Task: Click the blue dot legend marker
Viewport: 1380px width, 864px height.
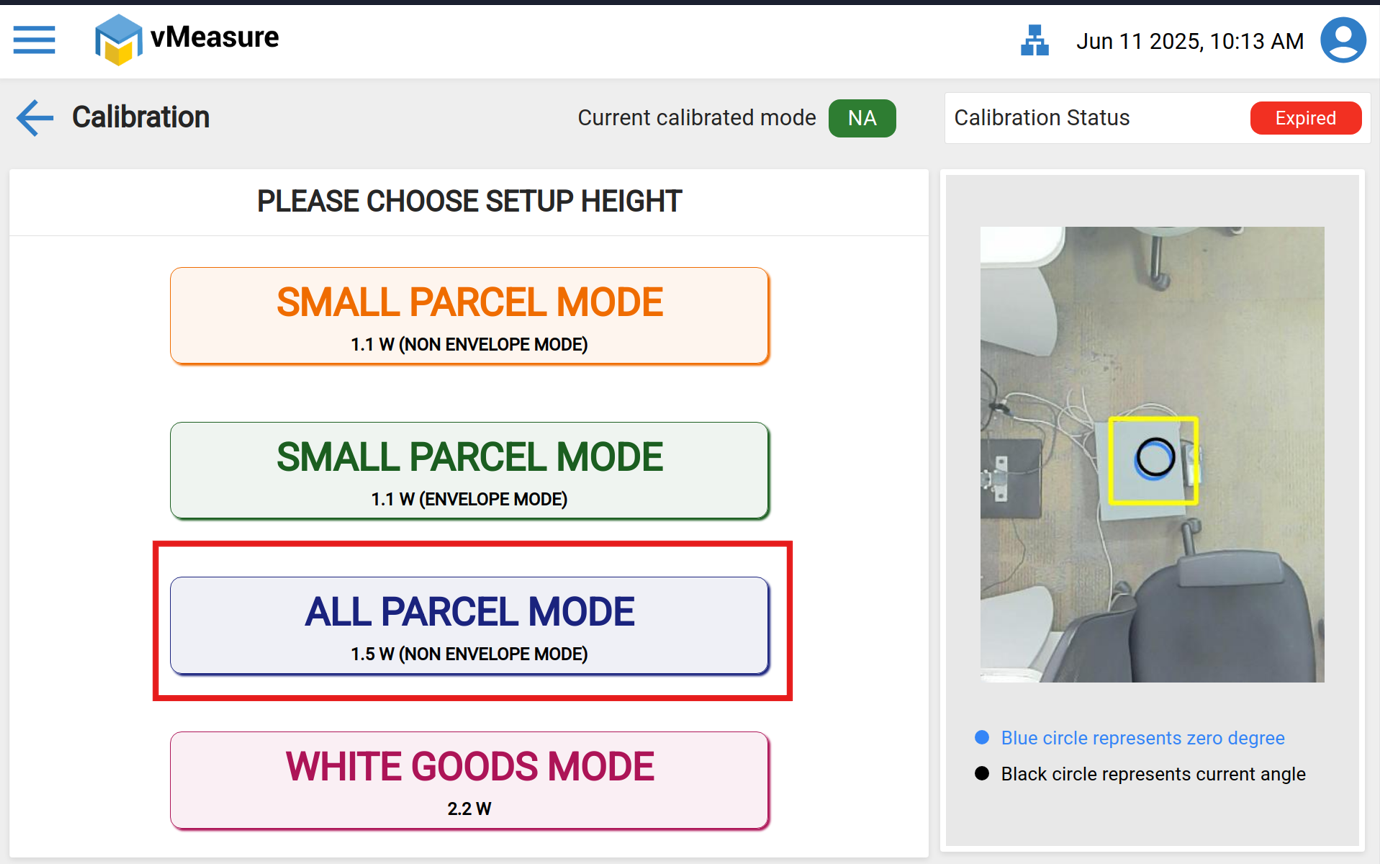Action: click(x=982, y=738)
